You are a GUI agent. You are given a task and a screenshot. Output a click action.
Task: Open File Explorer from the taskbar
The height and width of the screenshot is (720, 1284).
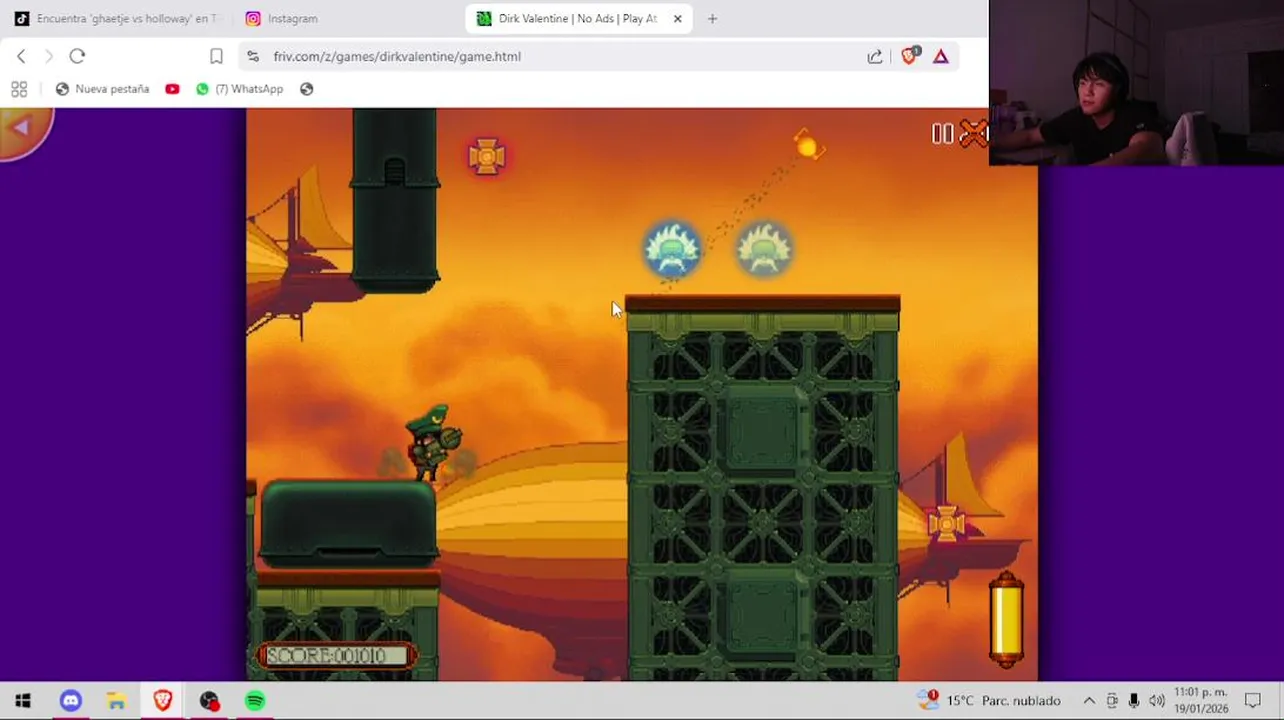116,701
